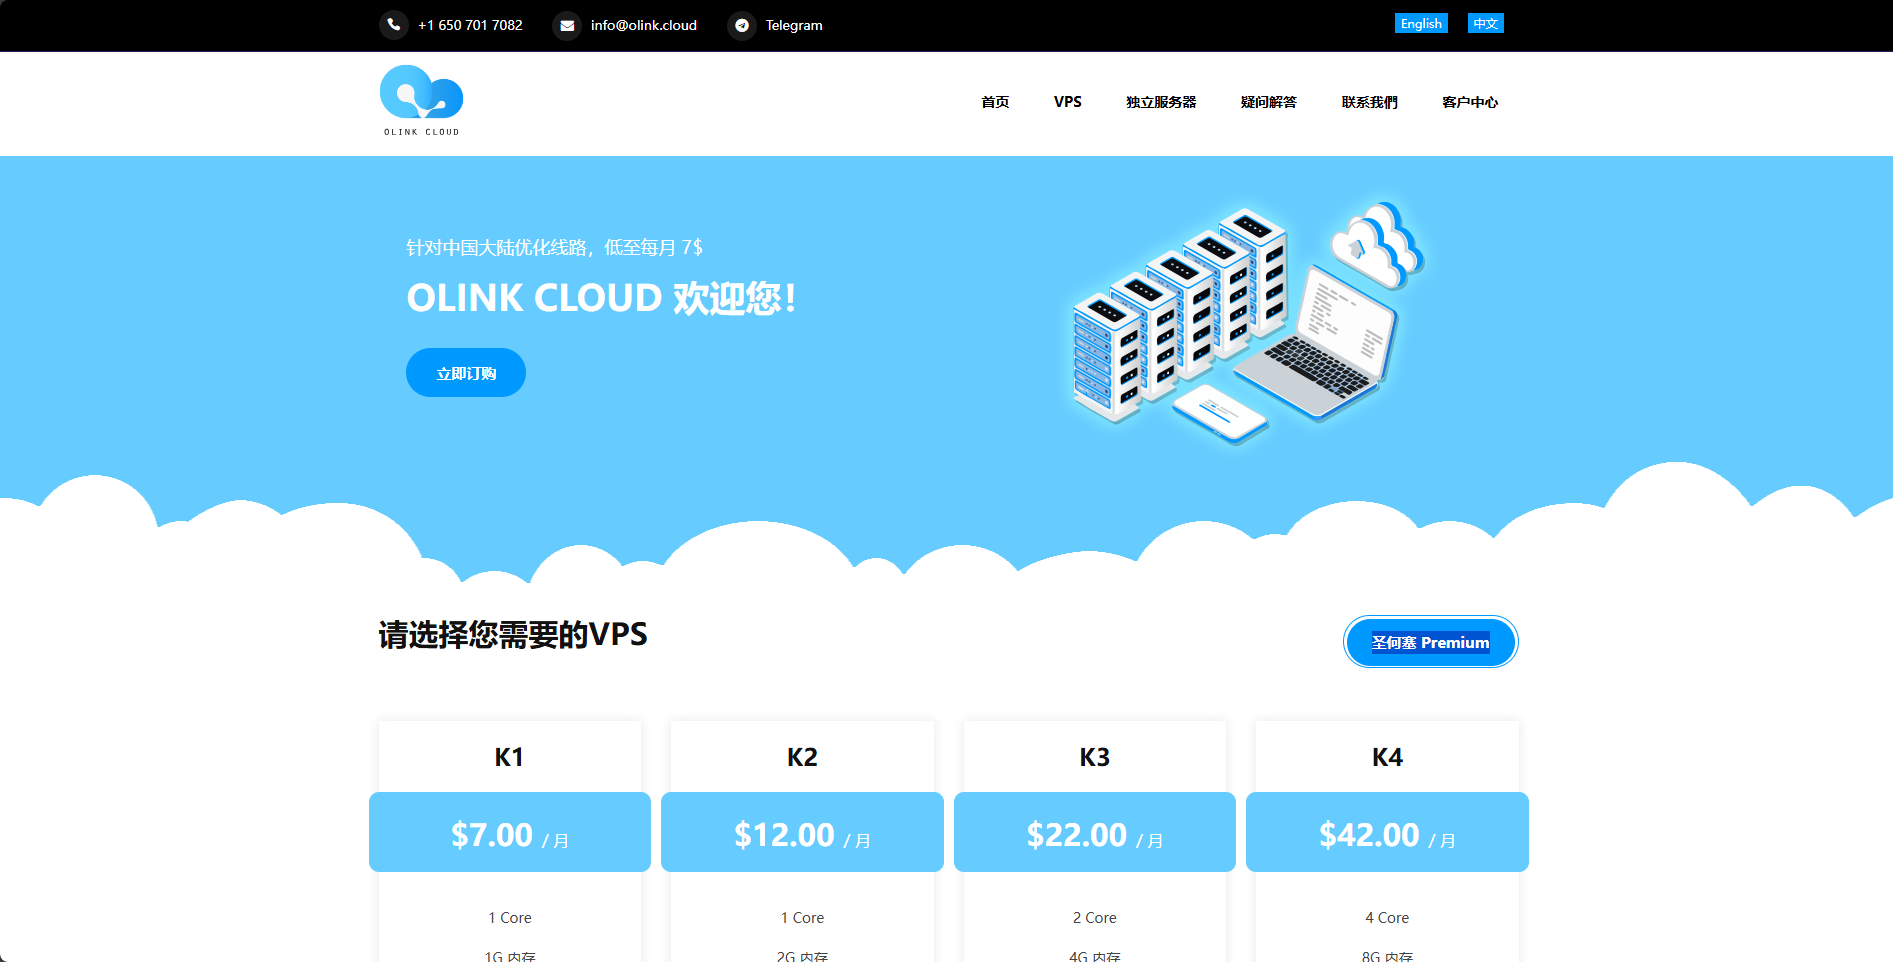Click the phone icon in top bar

point(394,25)
